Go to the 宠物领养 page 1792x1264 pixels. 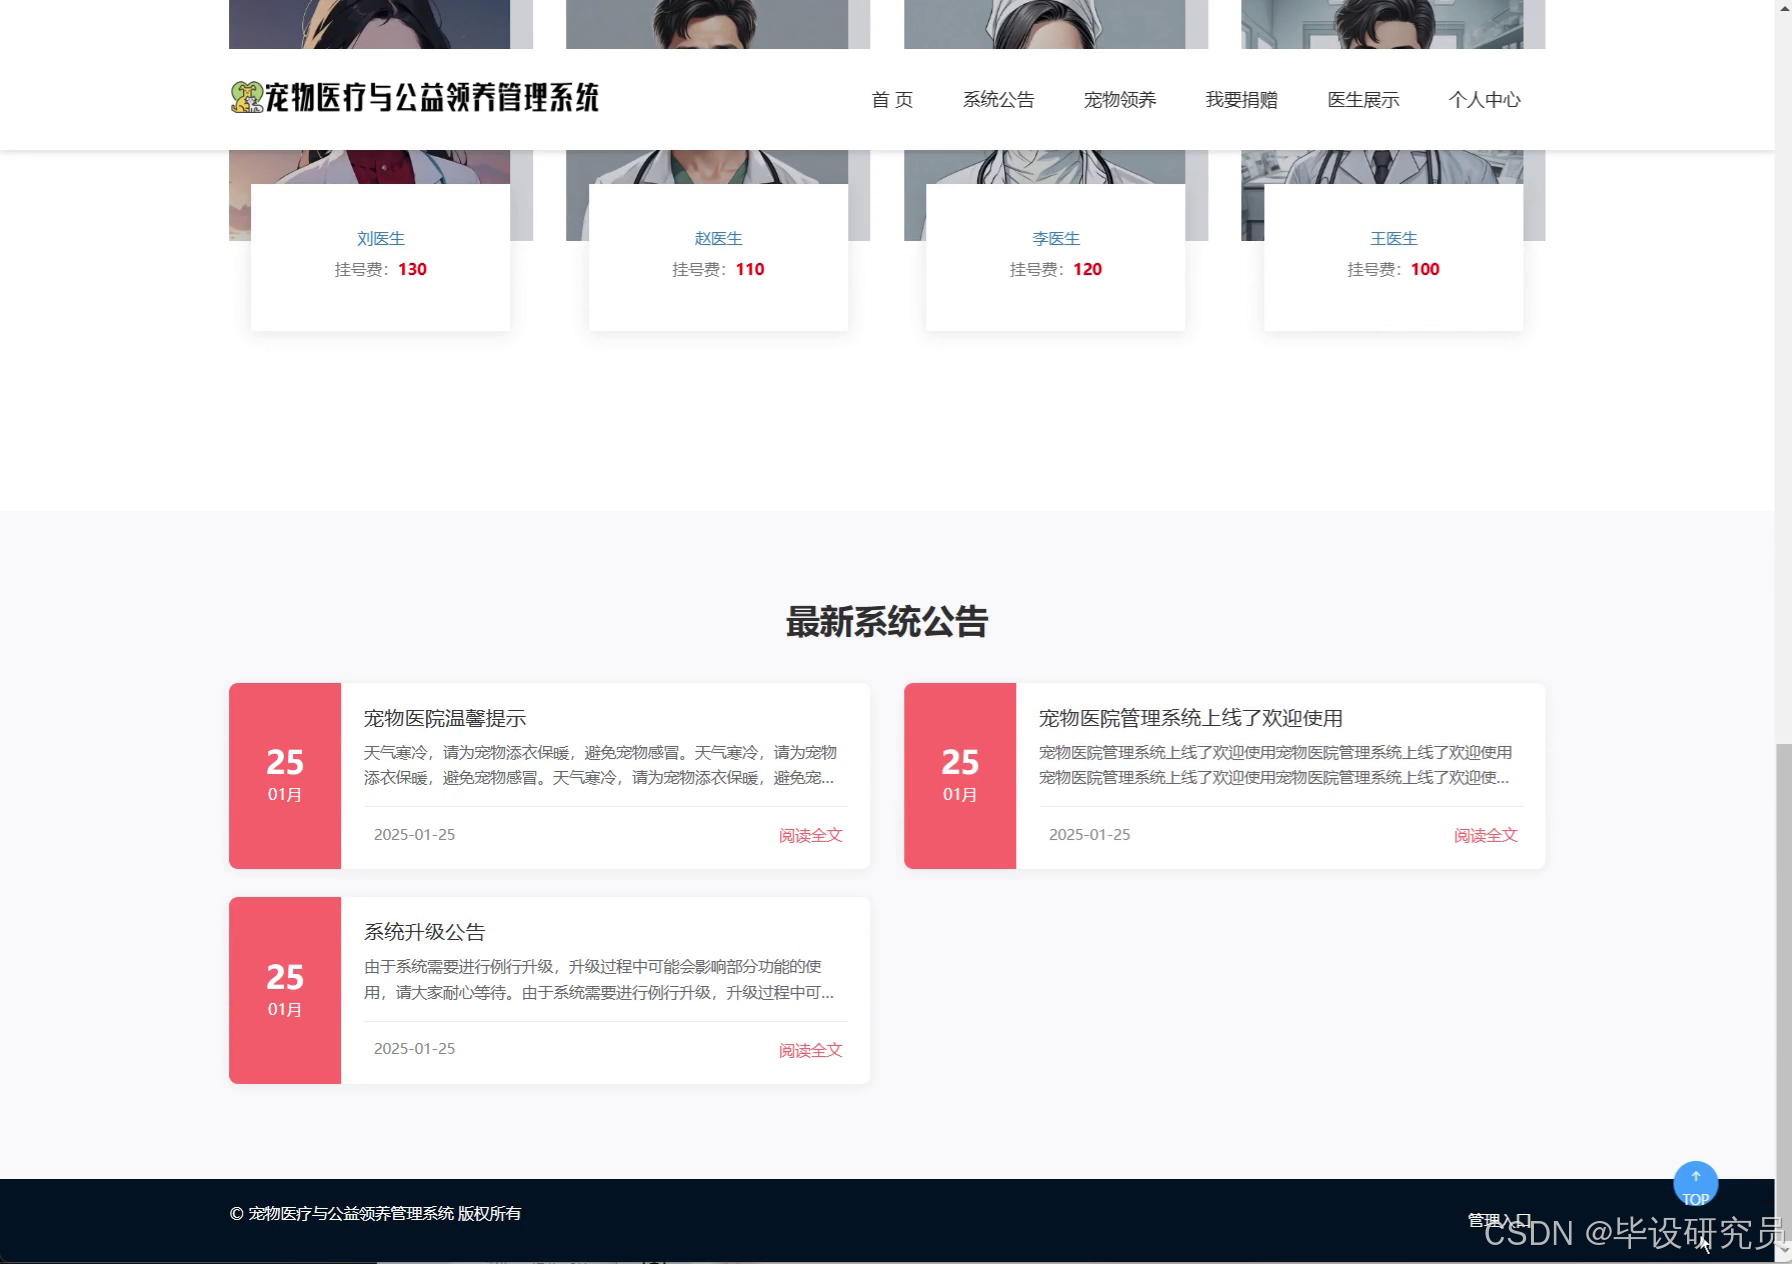(x=1120, y=100)
